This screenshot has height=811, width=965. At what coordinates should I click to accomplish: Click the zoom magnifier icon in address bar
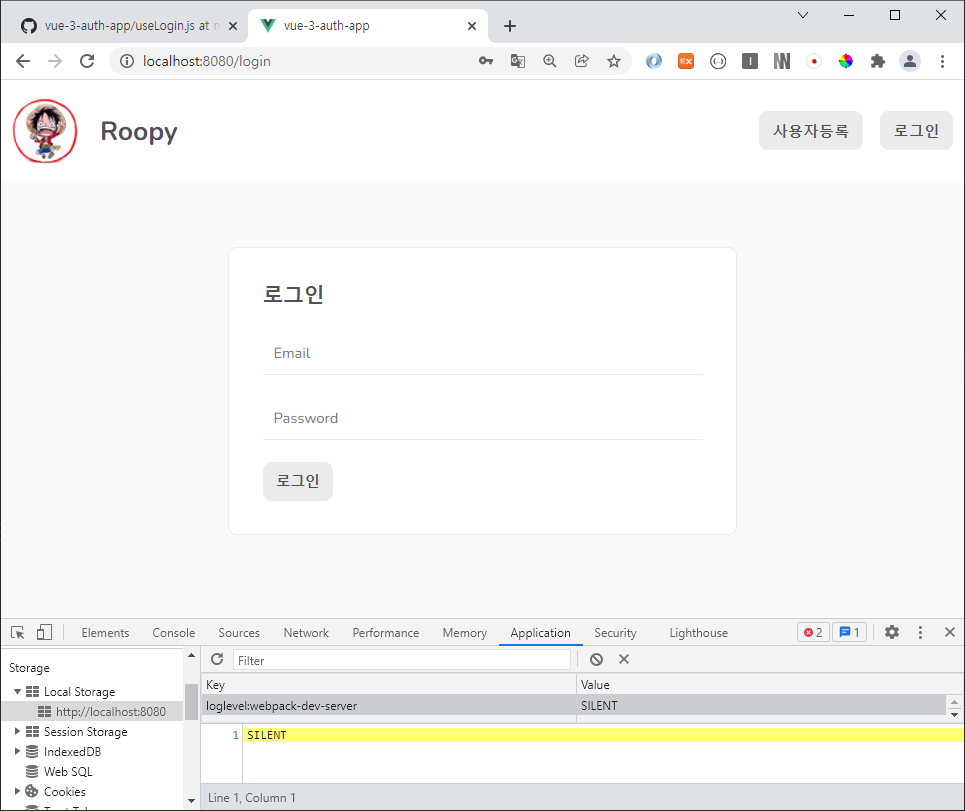click(x=550, y=61)
